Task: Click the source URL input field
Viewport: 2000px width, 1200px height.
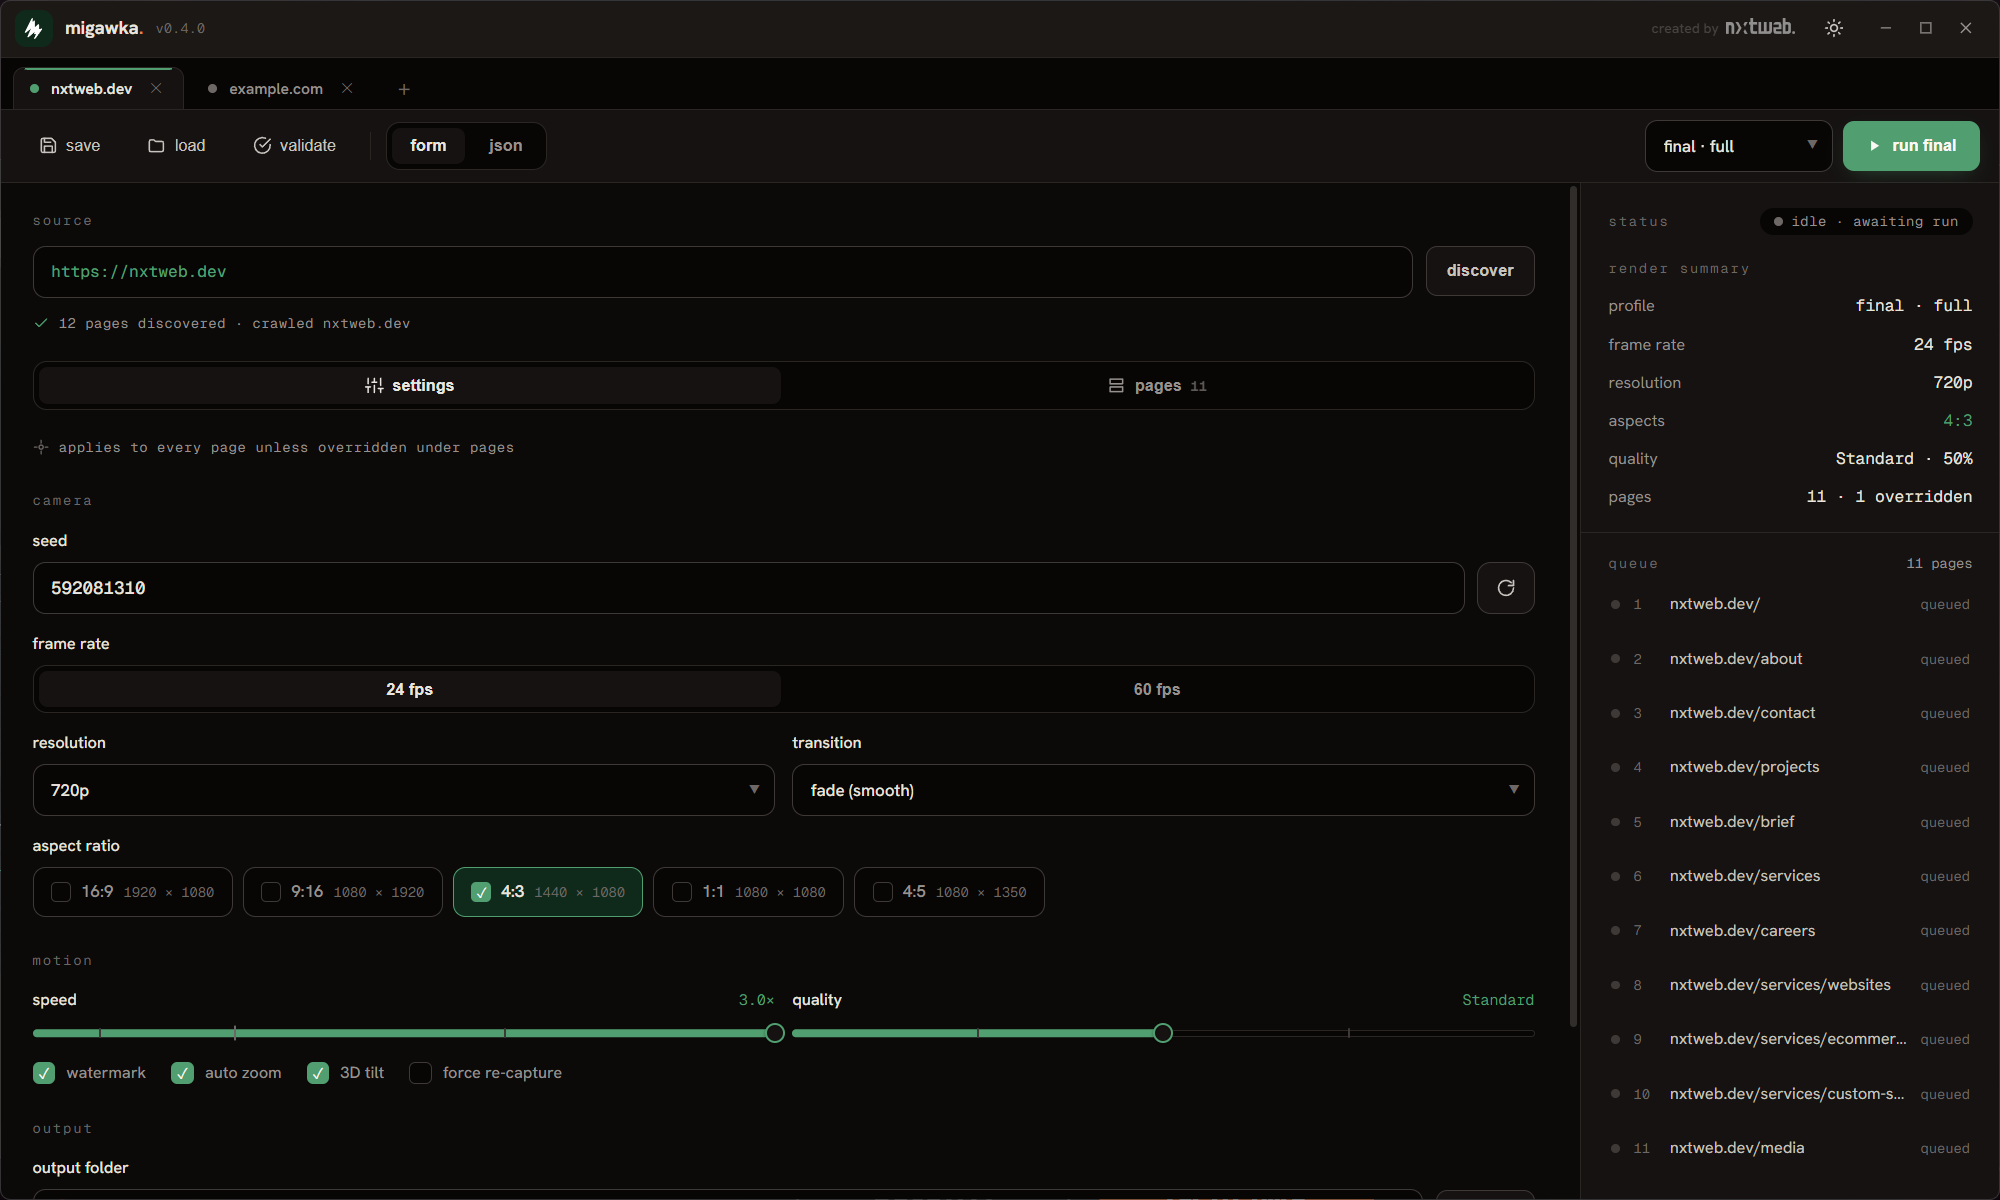Action: click(723, 272)
